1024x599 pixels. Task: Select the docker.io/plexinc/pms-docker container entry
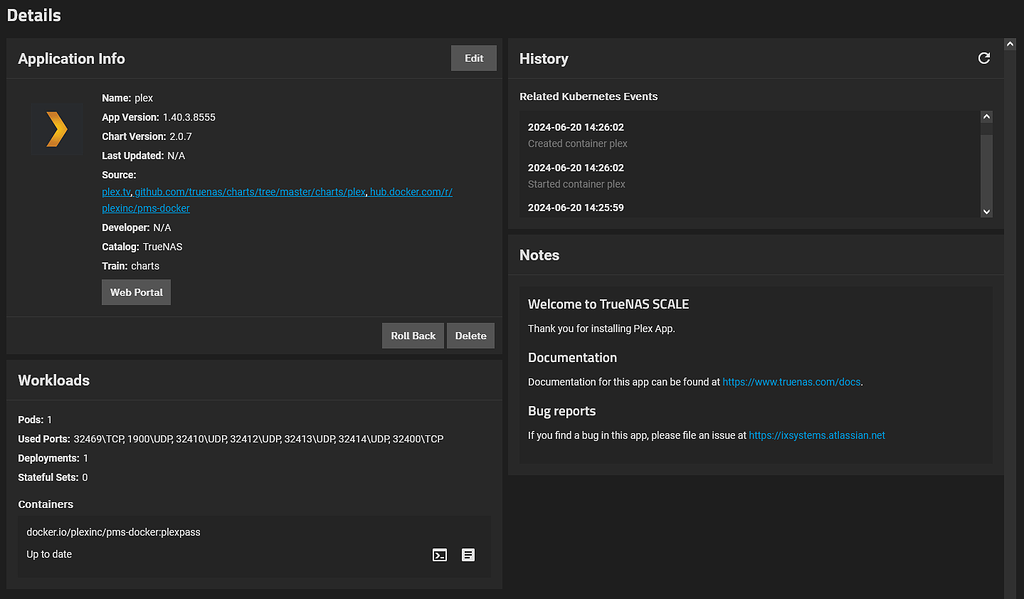[x=111, y=532]
